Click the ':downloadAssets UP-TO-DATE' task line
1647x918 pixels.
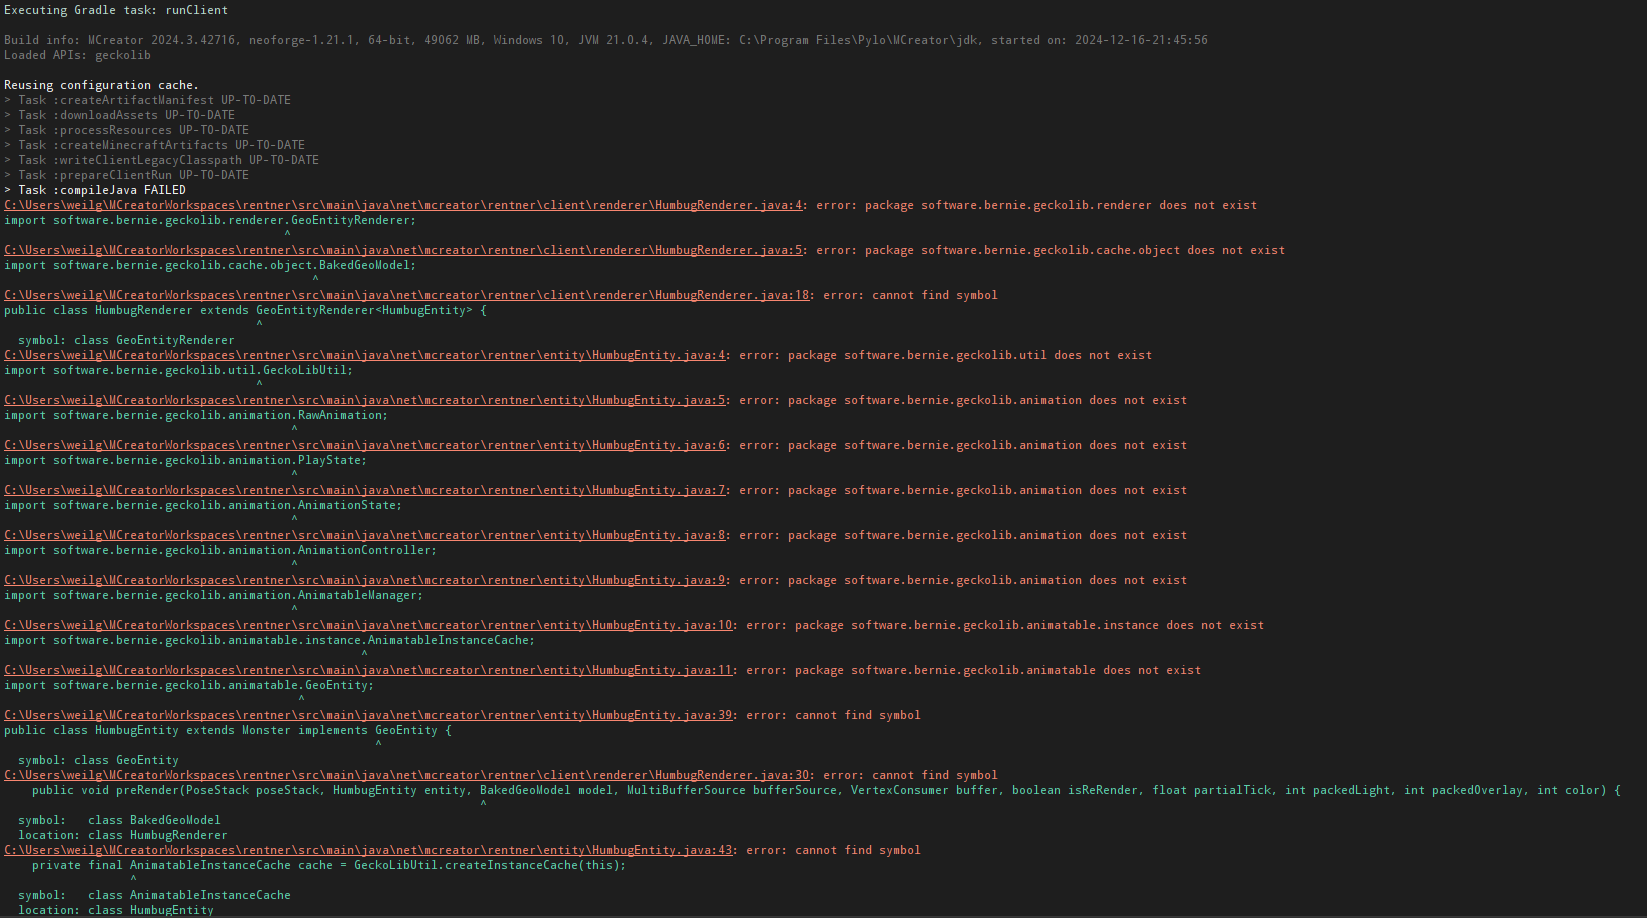(119, 115)
